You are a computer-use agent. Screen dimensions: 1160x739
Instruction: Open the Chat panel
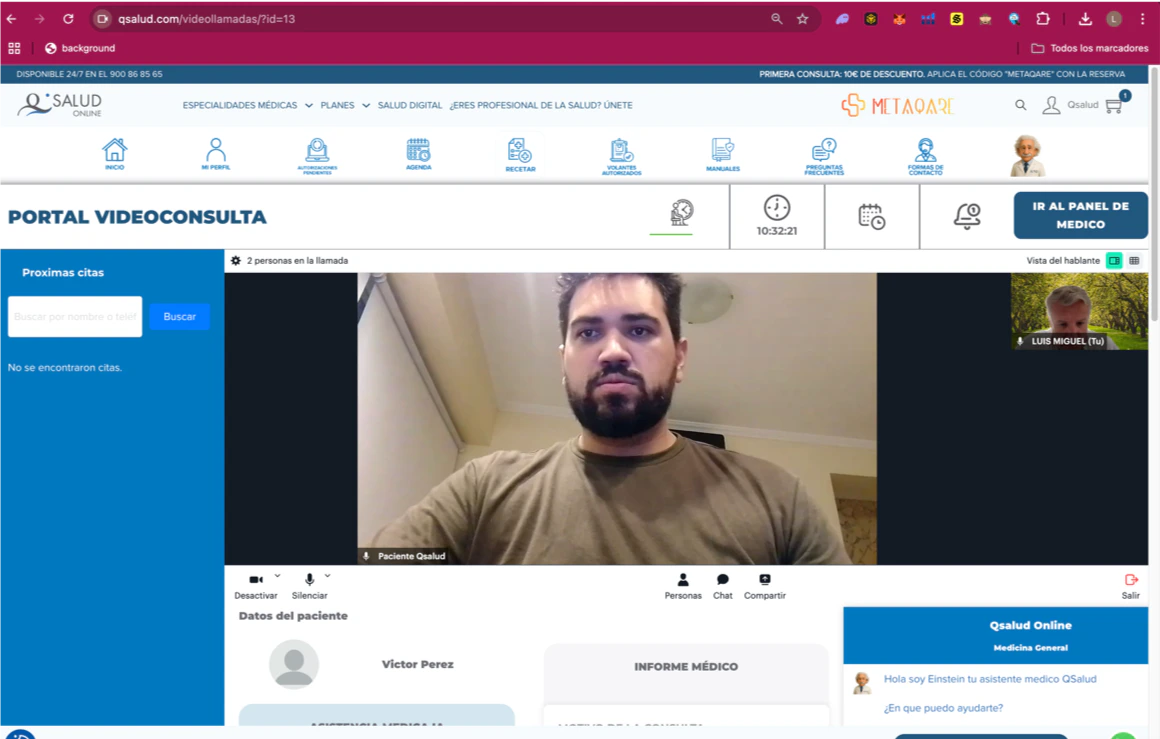tap(722, 585)
